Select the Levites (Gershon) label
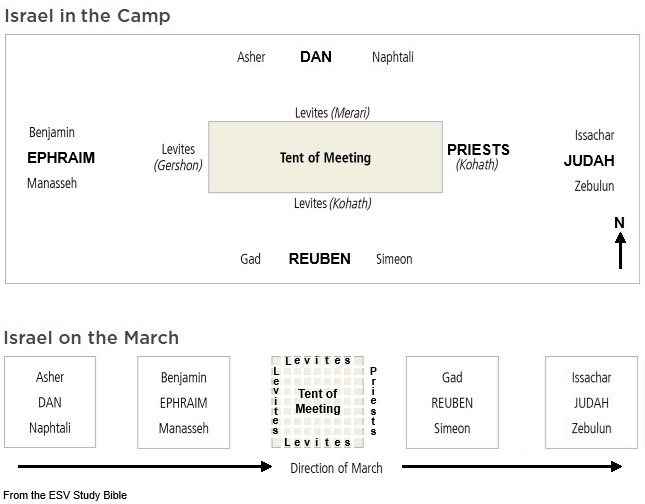The width and height of the screenshot is (645, 504). click(x=179, y=157)
